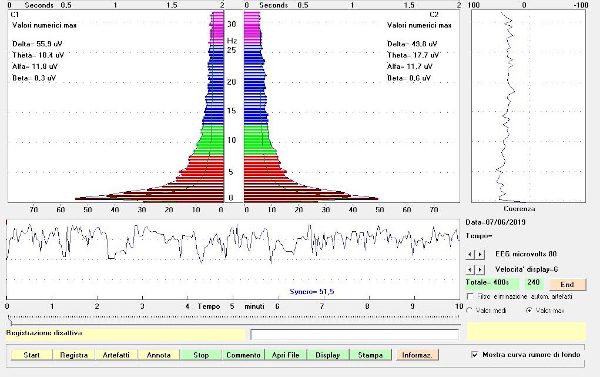Click the time position slider track
Screen dimensions: 600x377
tap(233, 318)
